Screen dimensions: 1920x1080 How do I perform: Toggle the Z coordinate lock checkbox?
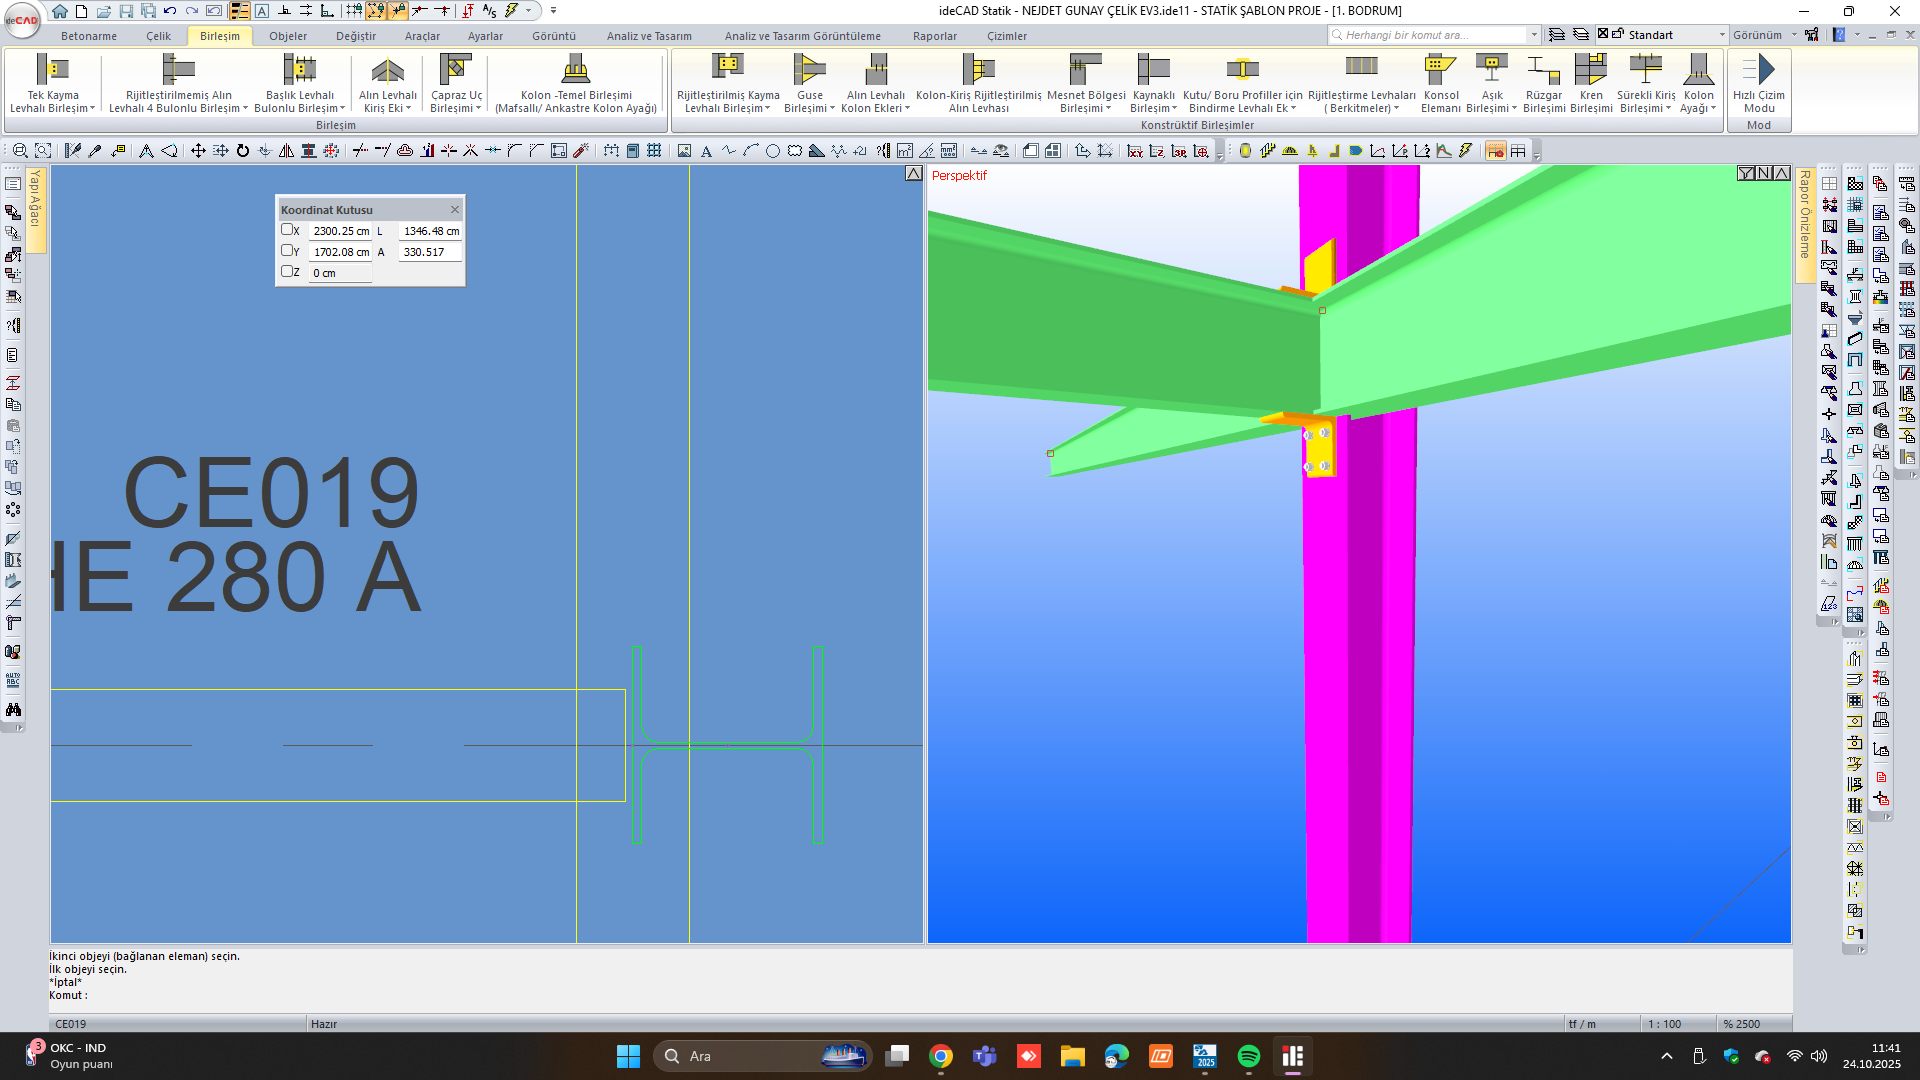click(287, 272)
